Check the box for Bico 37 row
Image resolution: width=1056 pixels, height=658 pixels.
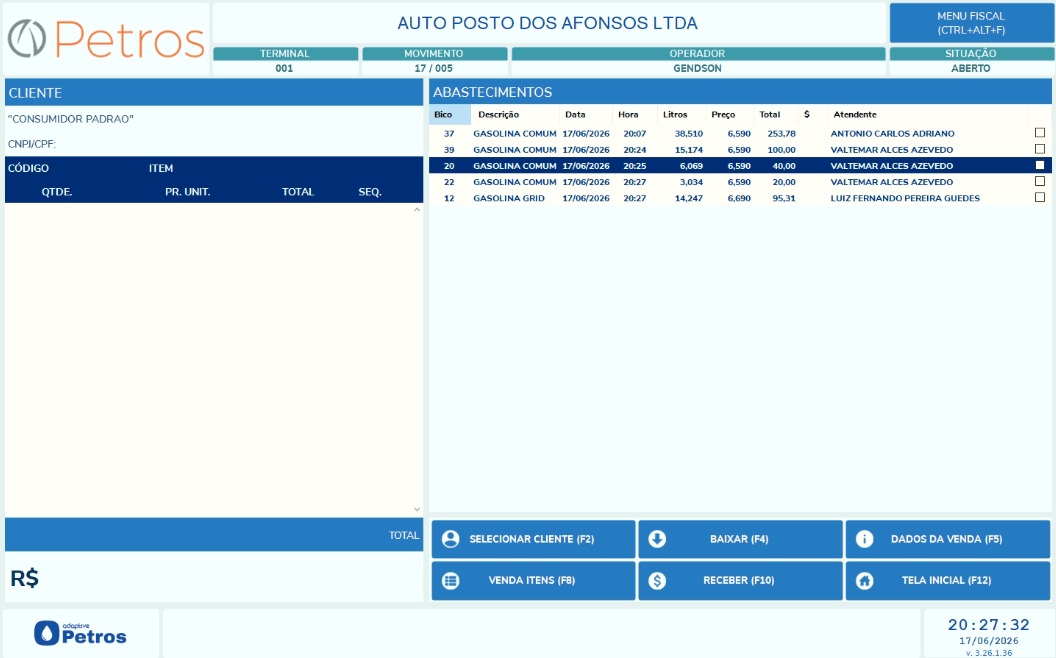click(x=1040, y=133)
